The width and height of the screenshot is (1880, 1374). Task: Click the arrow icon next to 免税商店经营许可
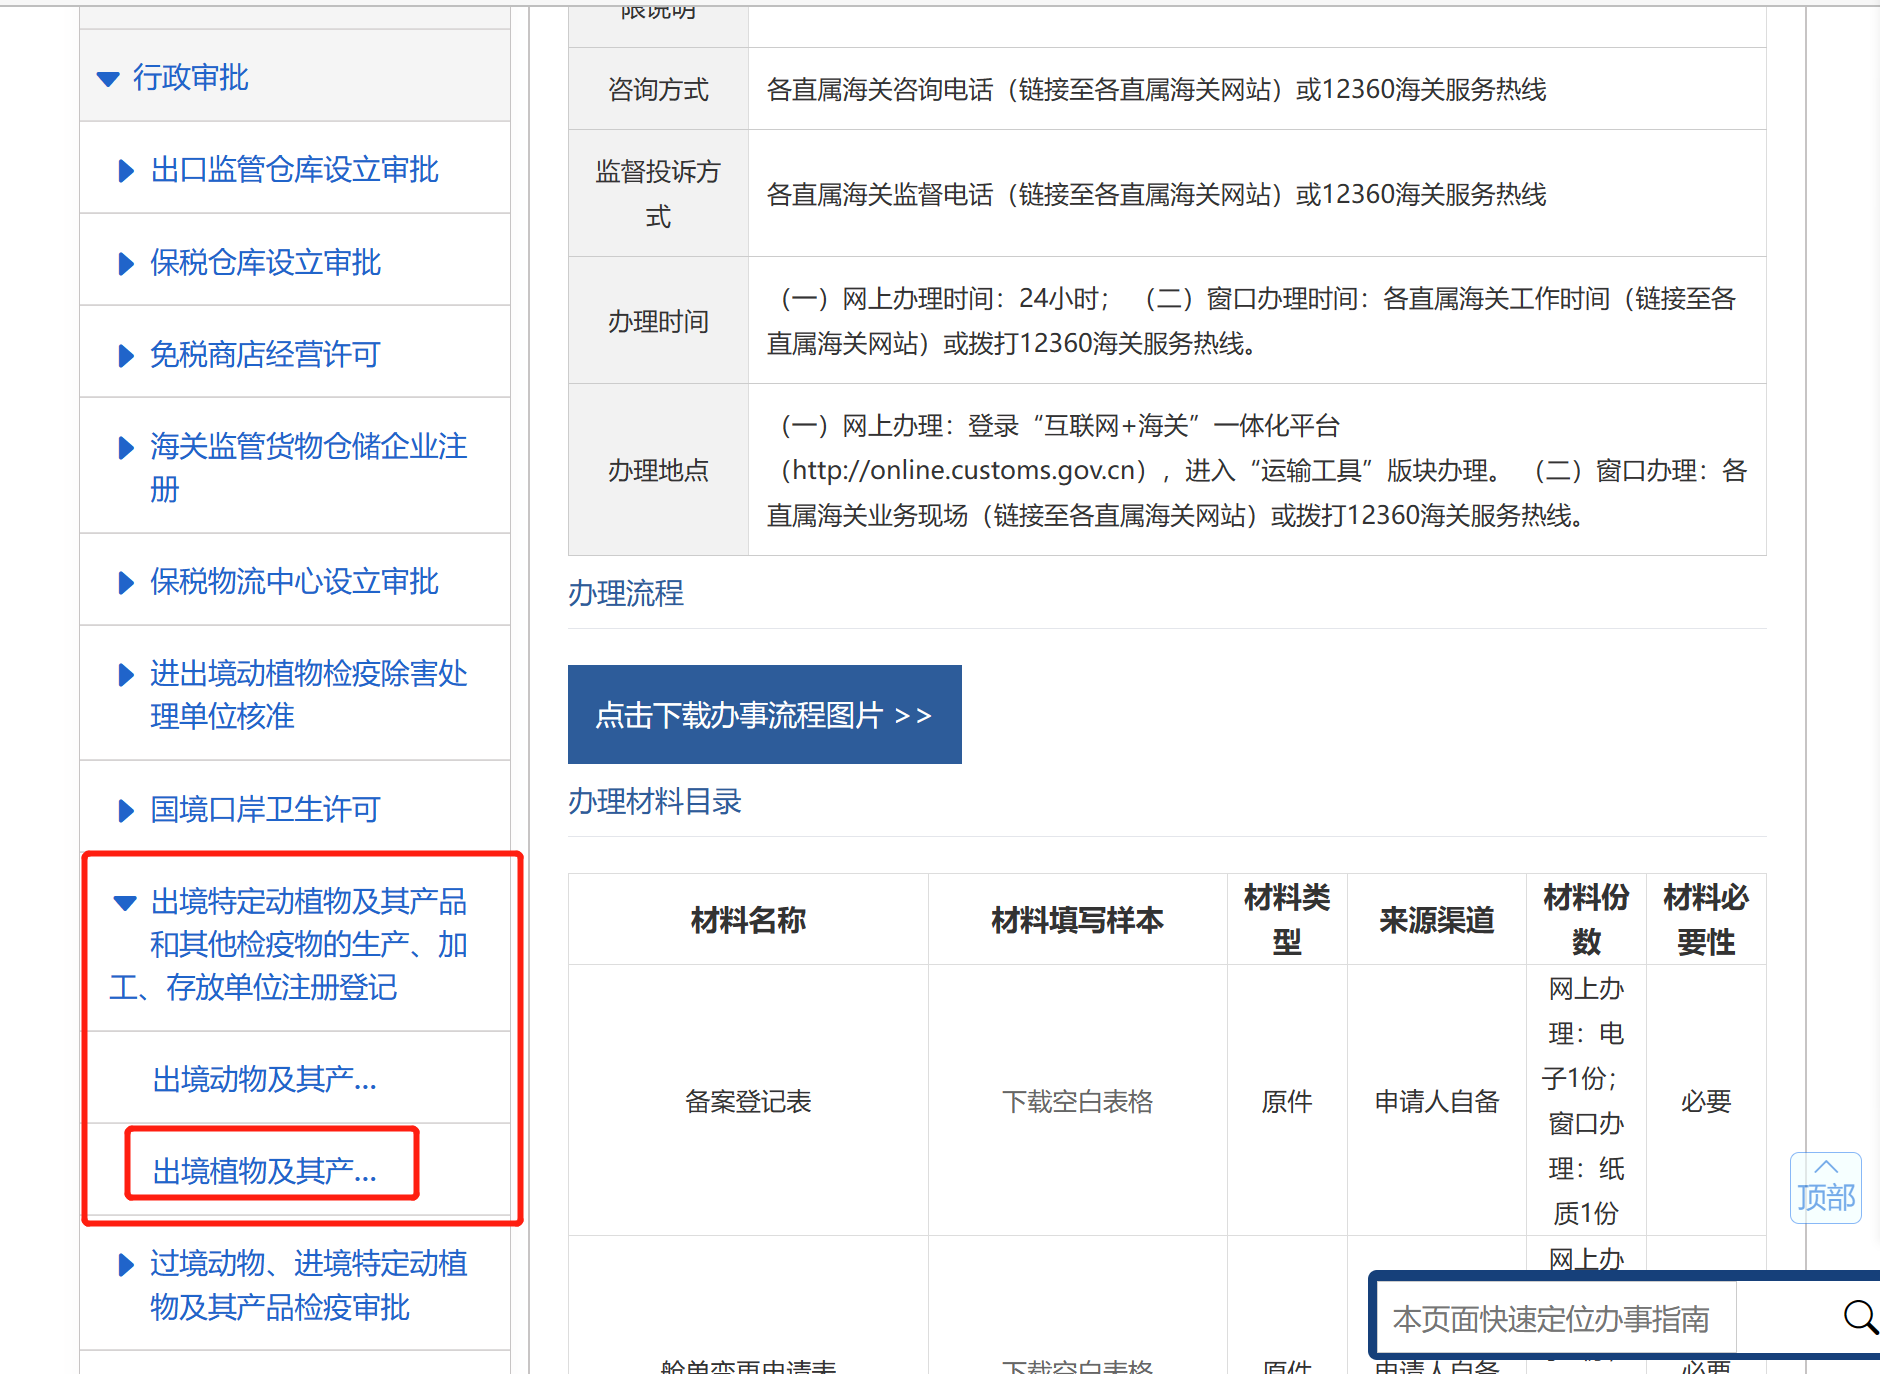126,356
